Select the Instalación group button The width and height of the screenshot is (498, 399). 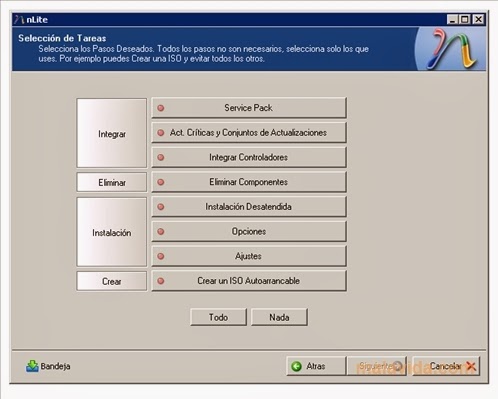pyautogui.click(x=112, y=232)
